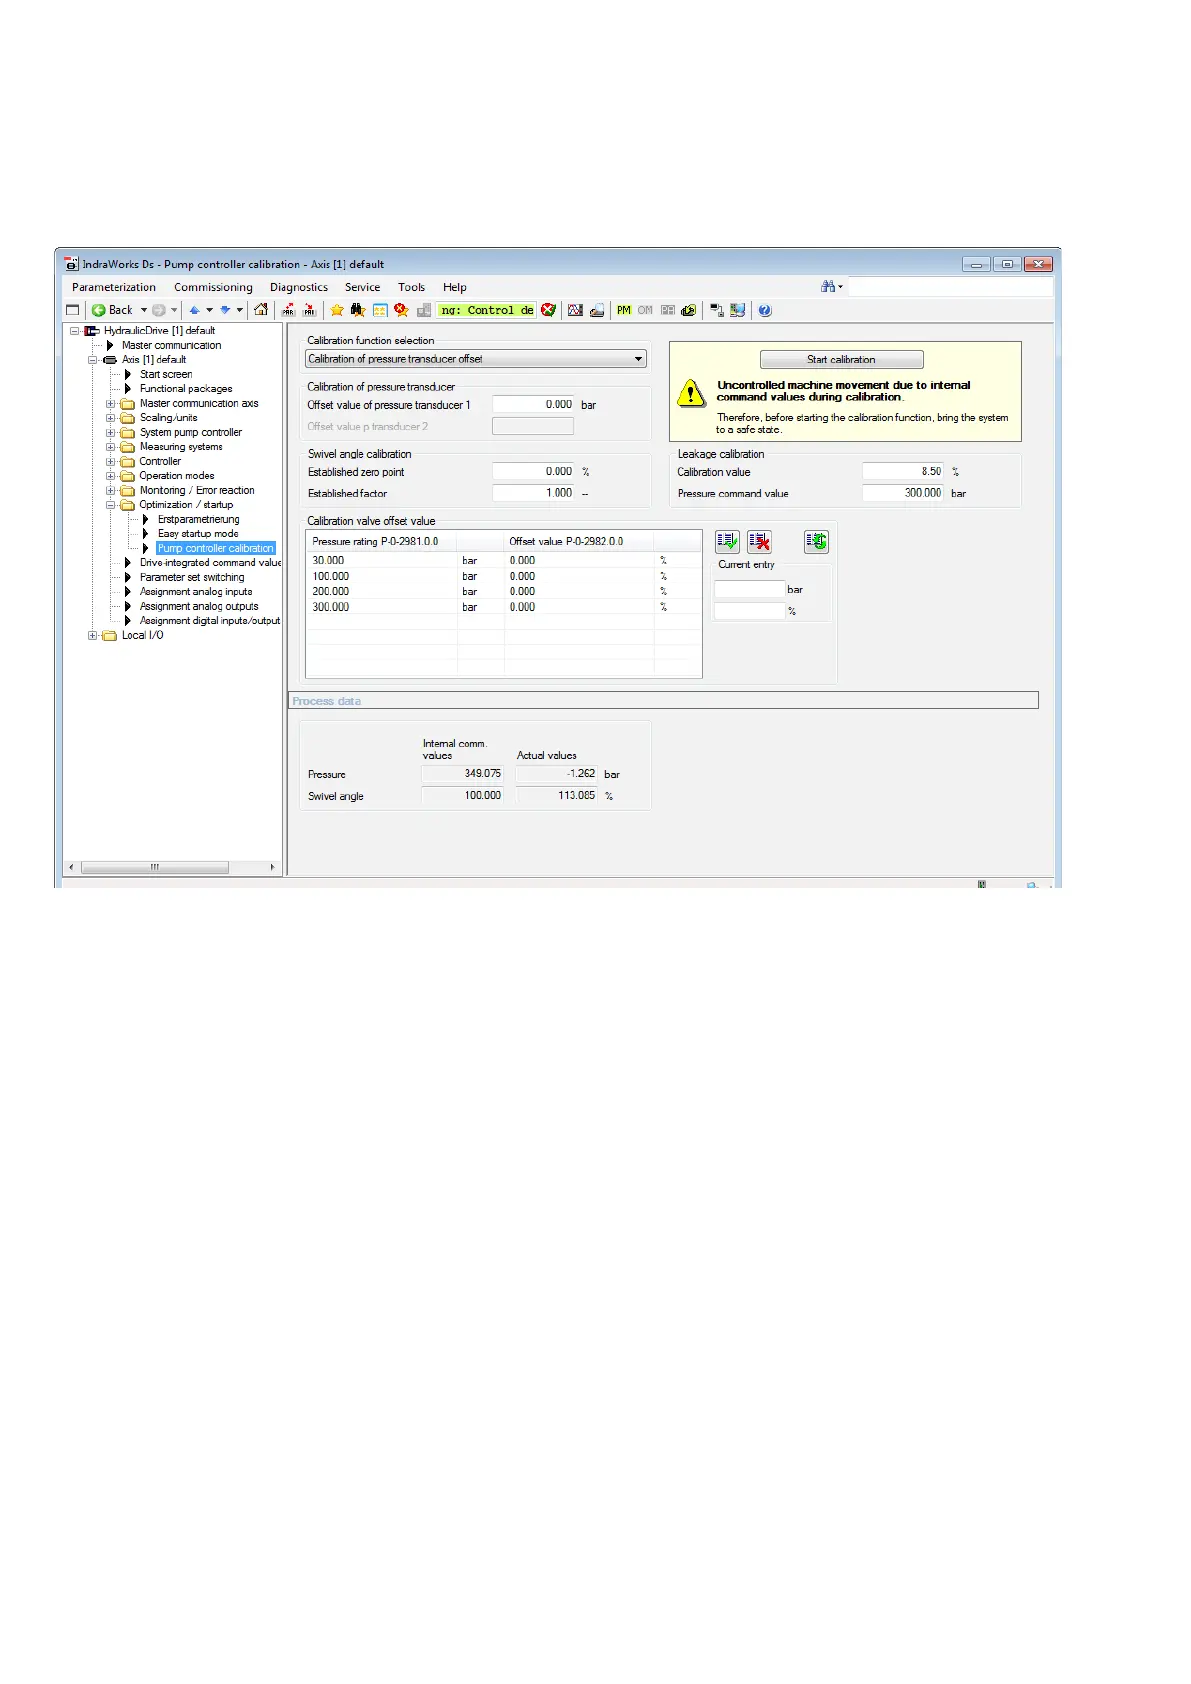Viewport: 1191px width, 1684px height.
Task: Expand the Controller folder
Action: (110, 462)
